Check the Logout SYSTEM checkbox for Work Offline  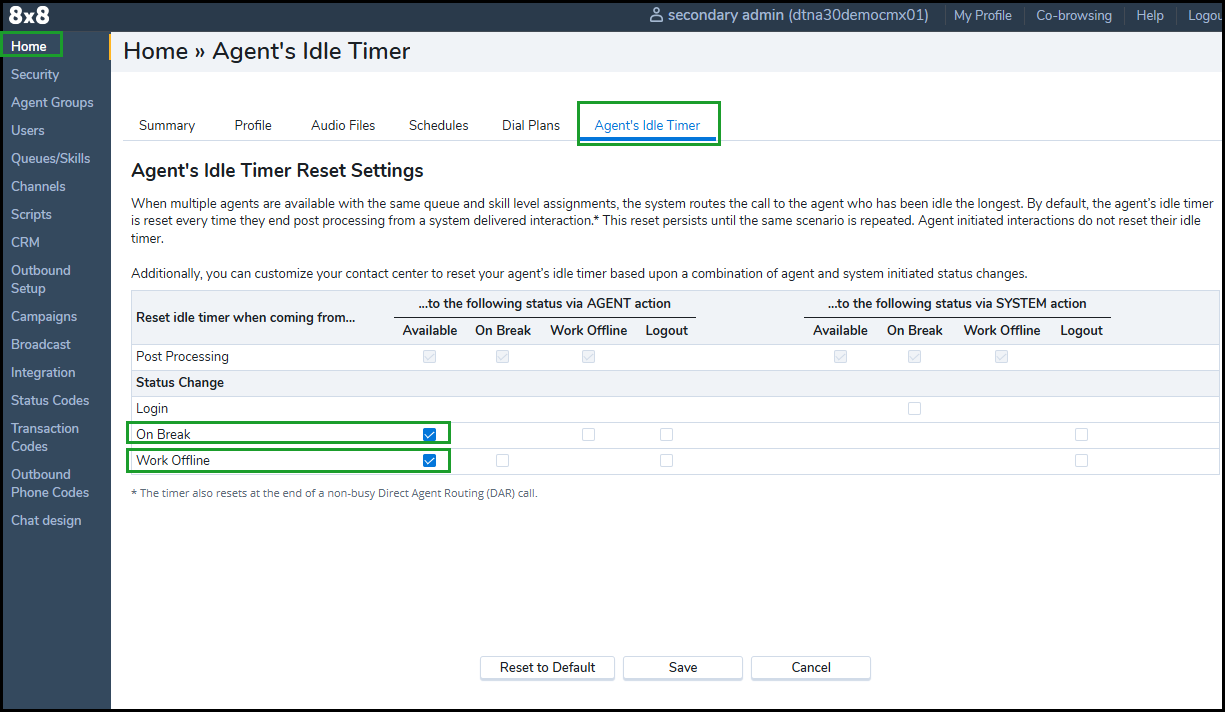[x=1081, y=460]
